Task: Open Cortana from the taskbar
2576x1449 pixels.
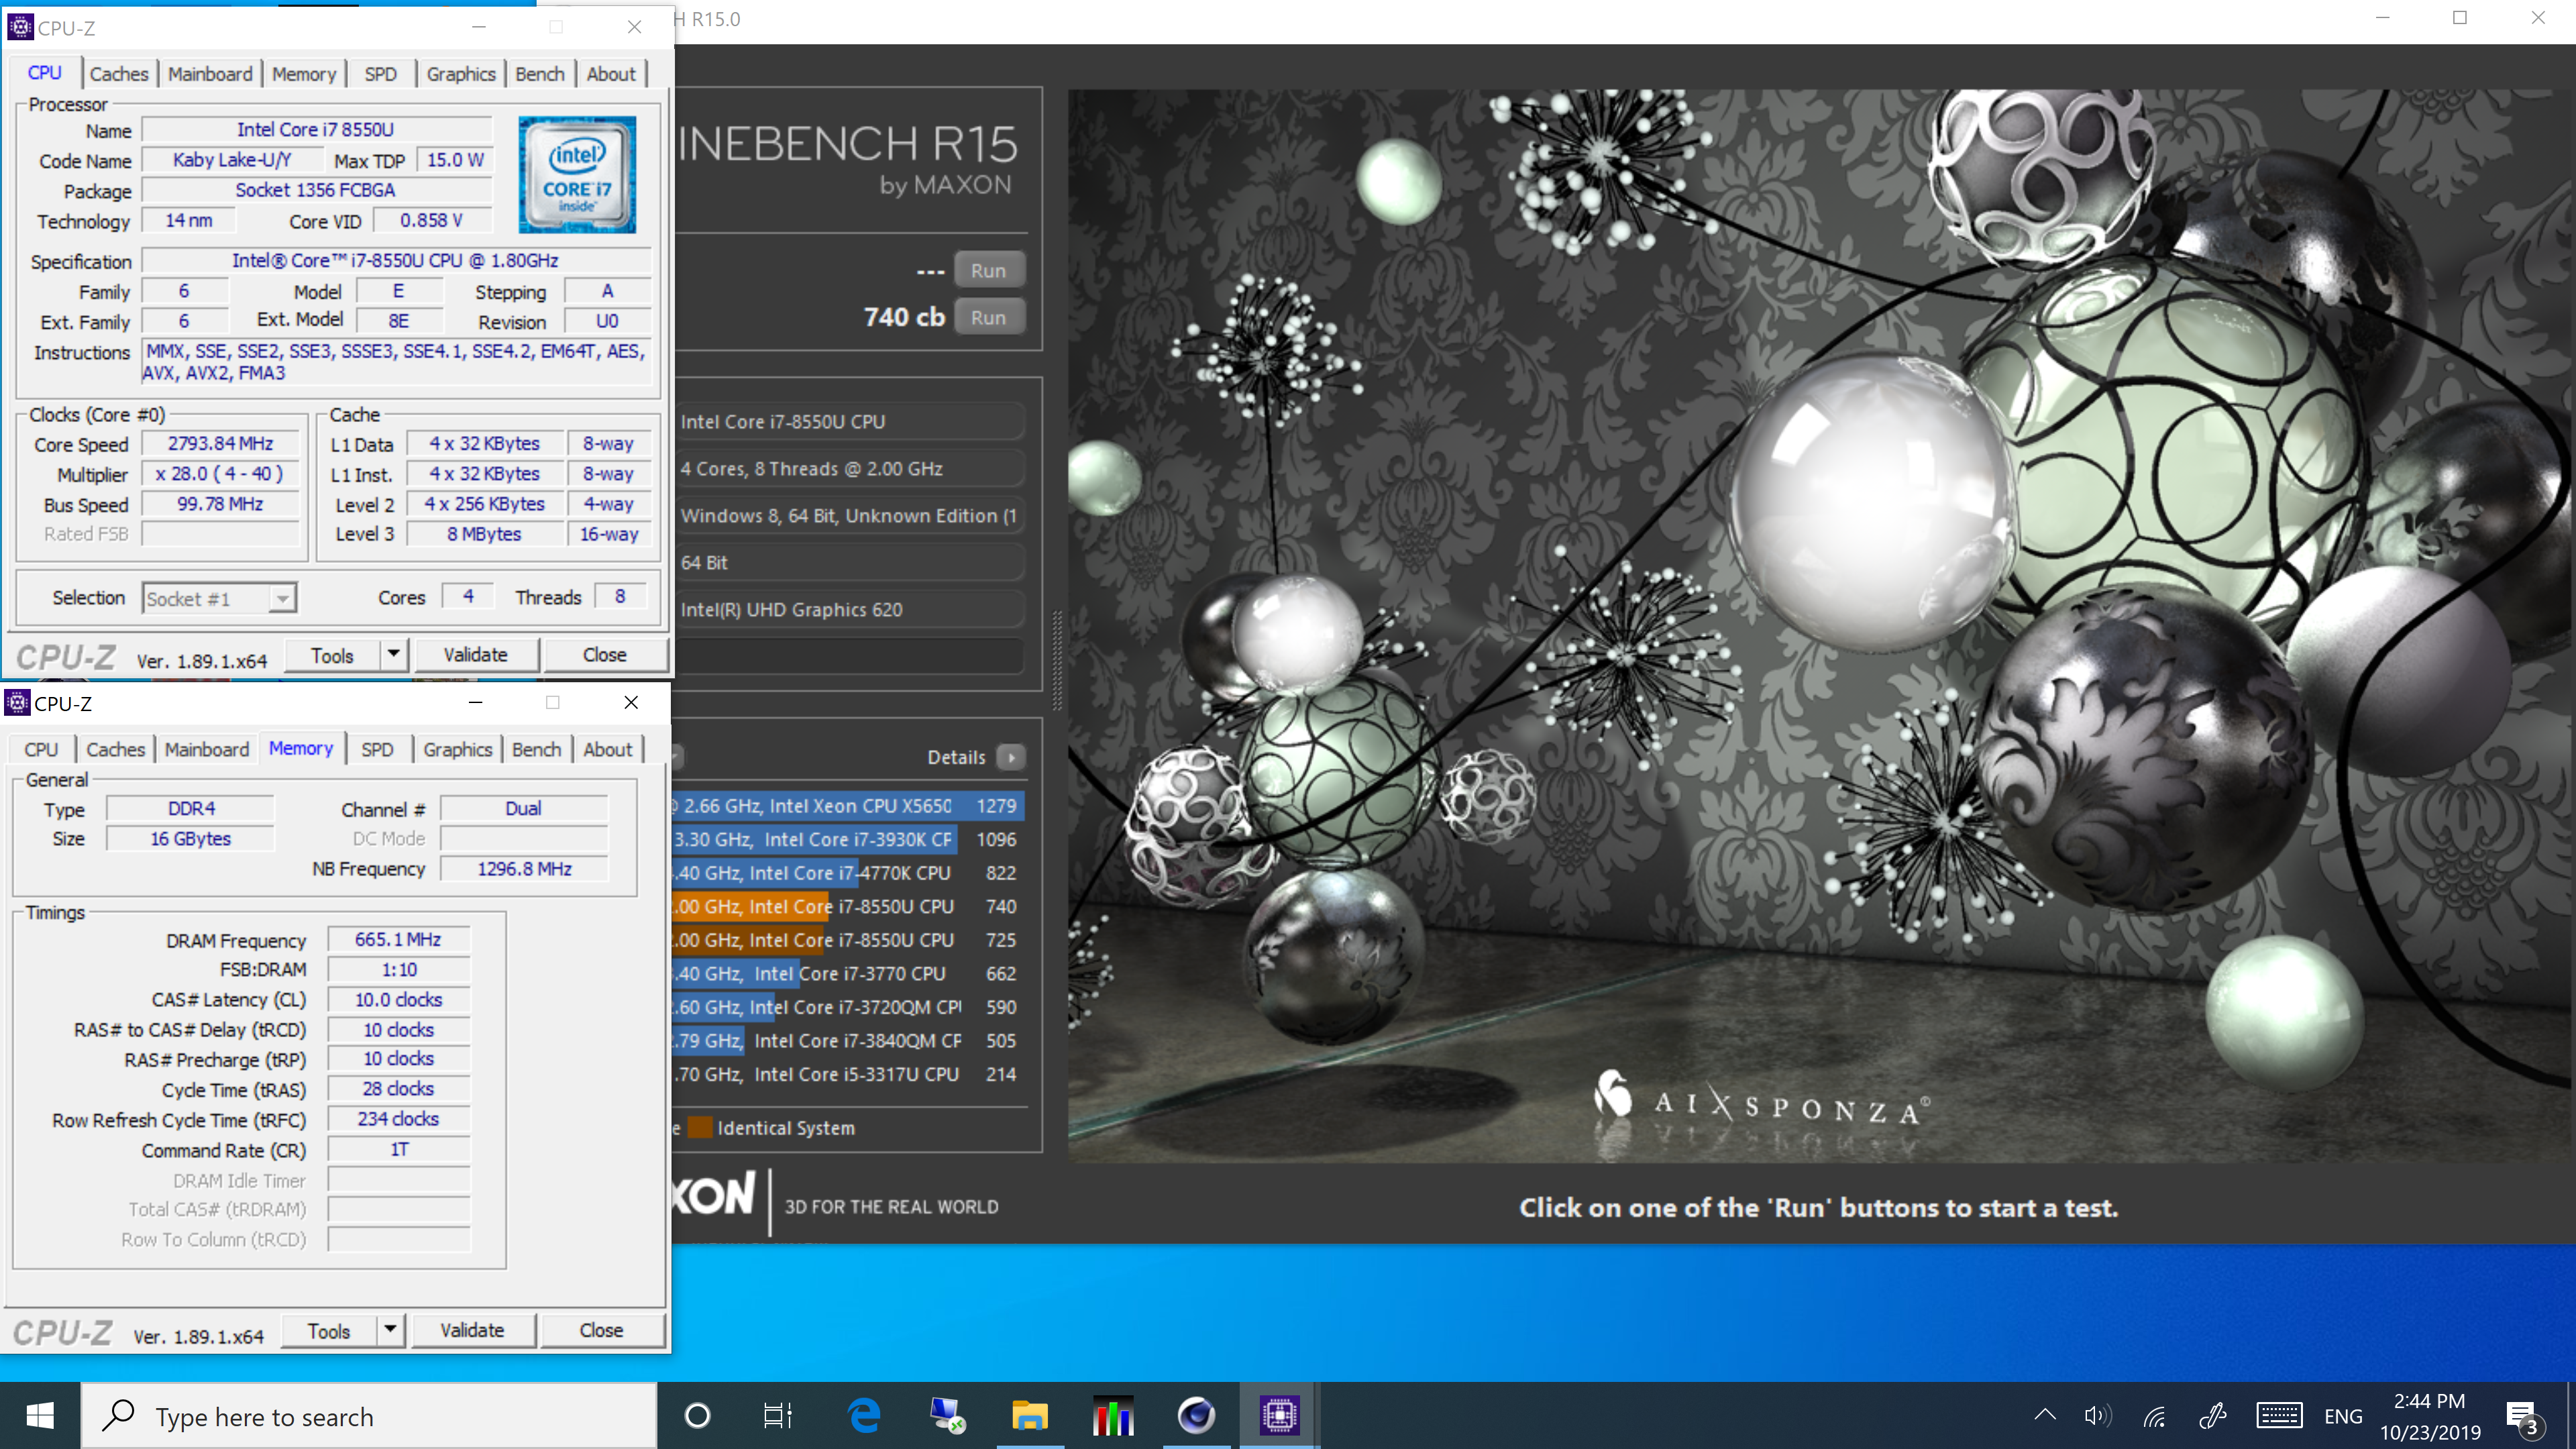Action: point(697,1416)
